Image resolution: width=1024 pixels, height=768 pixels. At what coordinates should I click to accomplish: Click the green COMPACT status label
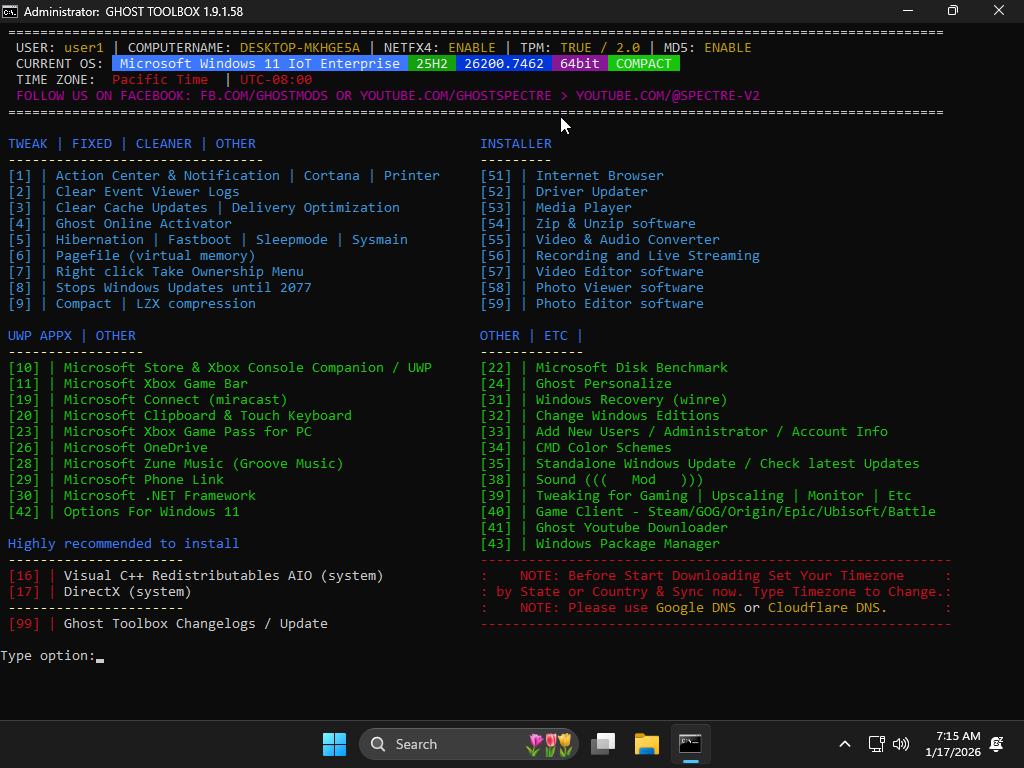(x=643, y=64)
